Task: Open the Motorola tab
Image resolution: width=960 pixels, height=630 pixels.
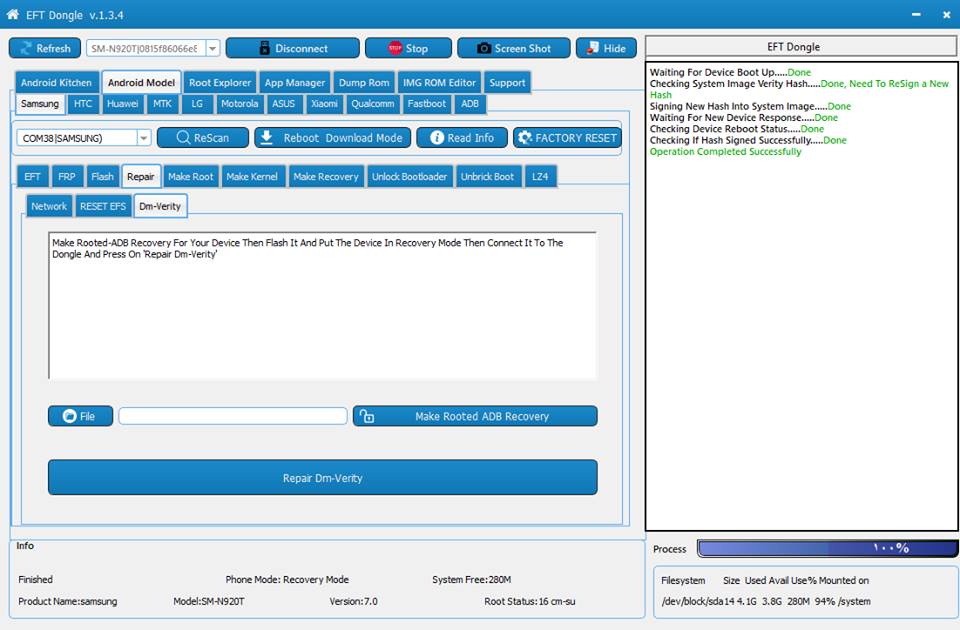Action: pos(239,104)
